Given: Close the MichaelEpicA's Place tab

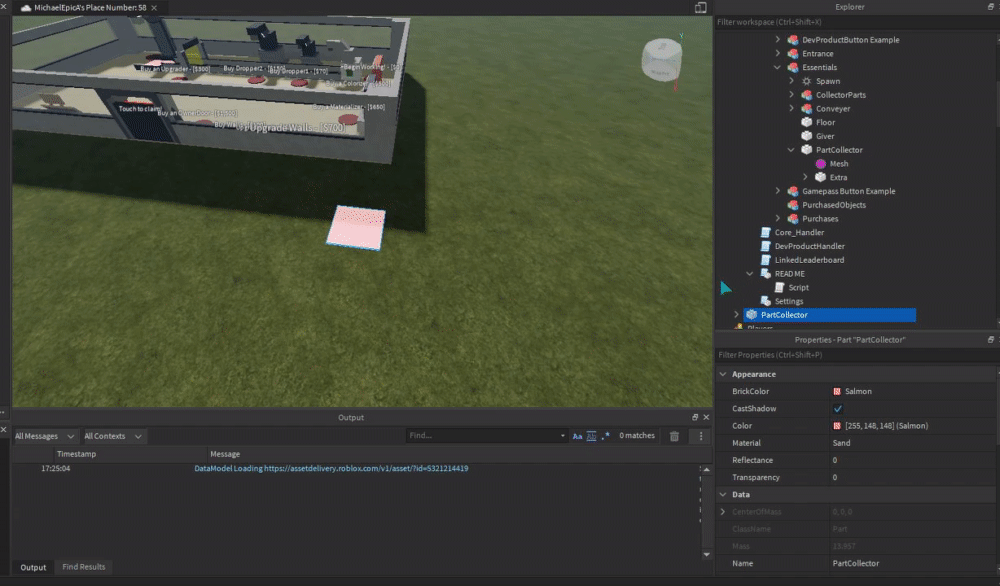Looking at the screenshot, I should coord(154,8).
